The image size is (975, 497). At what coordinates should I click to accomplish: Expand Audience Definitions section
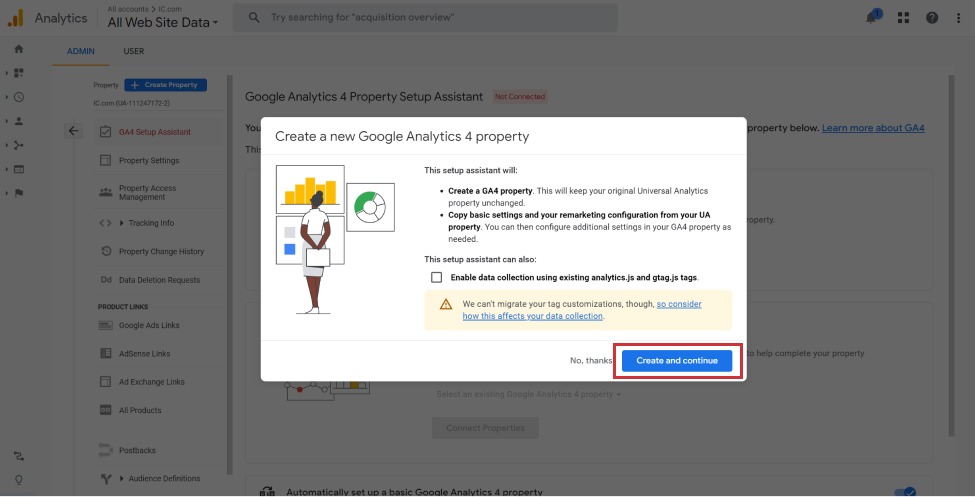tap(122, 478)
